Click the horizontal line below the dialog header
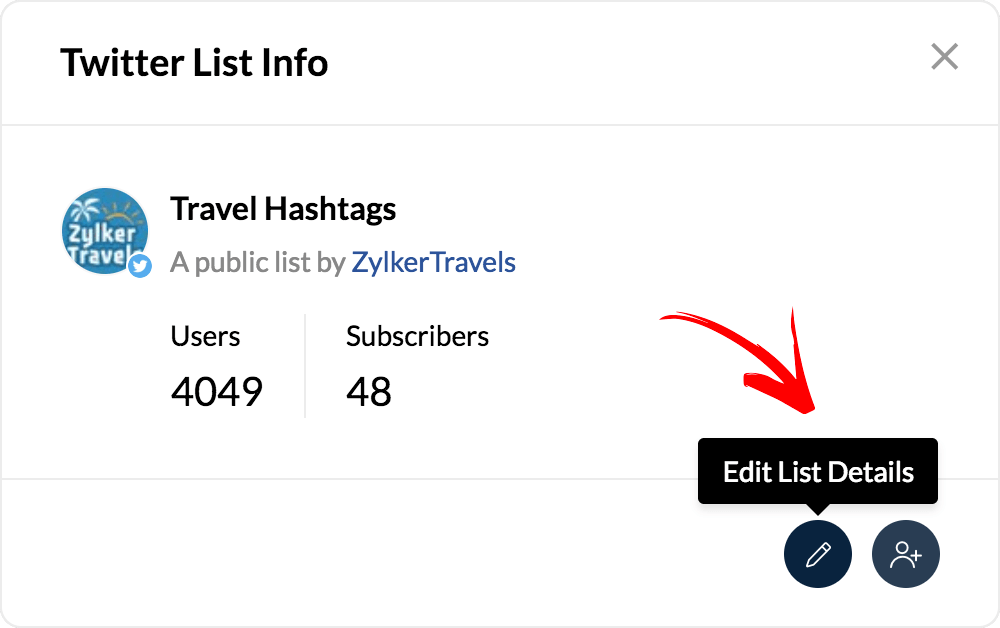Screen dimensions: 1000x628 tap(500, 125)
